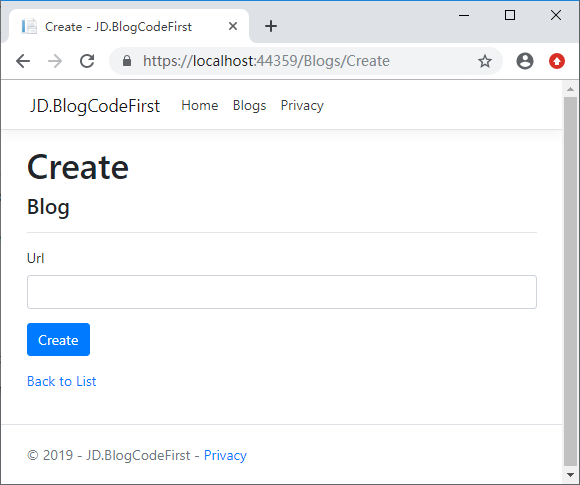View site security via the padlock icon

click(127, 61)
